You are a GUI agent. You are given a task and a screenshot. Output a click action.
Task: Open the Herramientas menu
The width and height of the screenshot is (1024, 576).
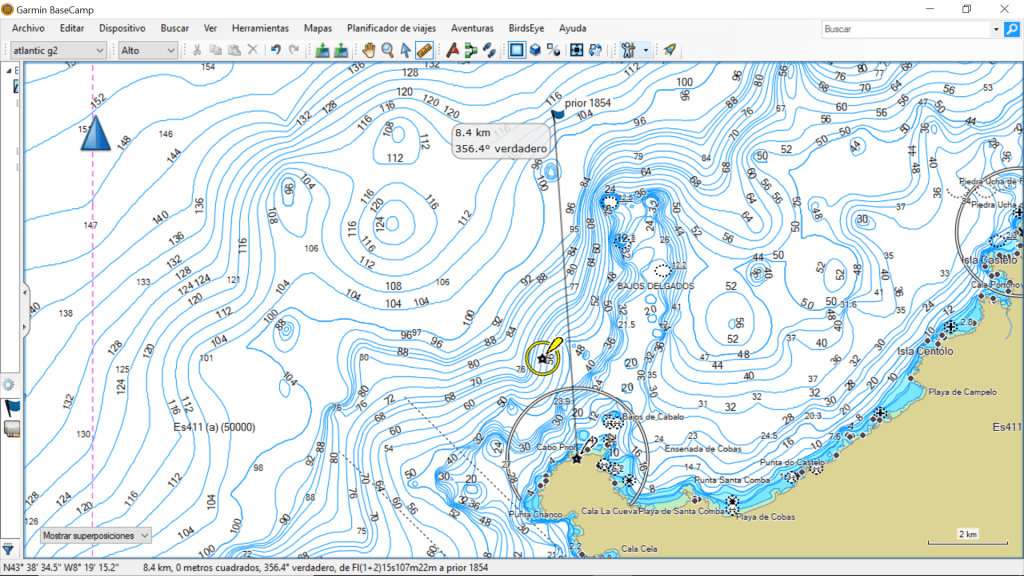pyautogui.click(x=260, y=28)
